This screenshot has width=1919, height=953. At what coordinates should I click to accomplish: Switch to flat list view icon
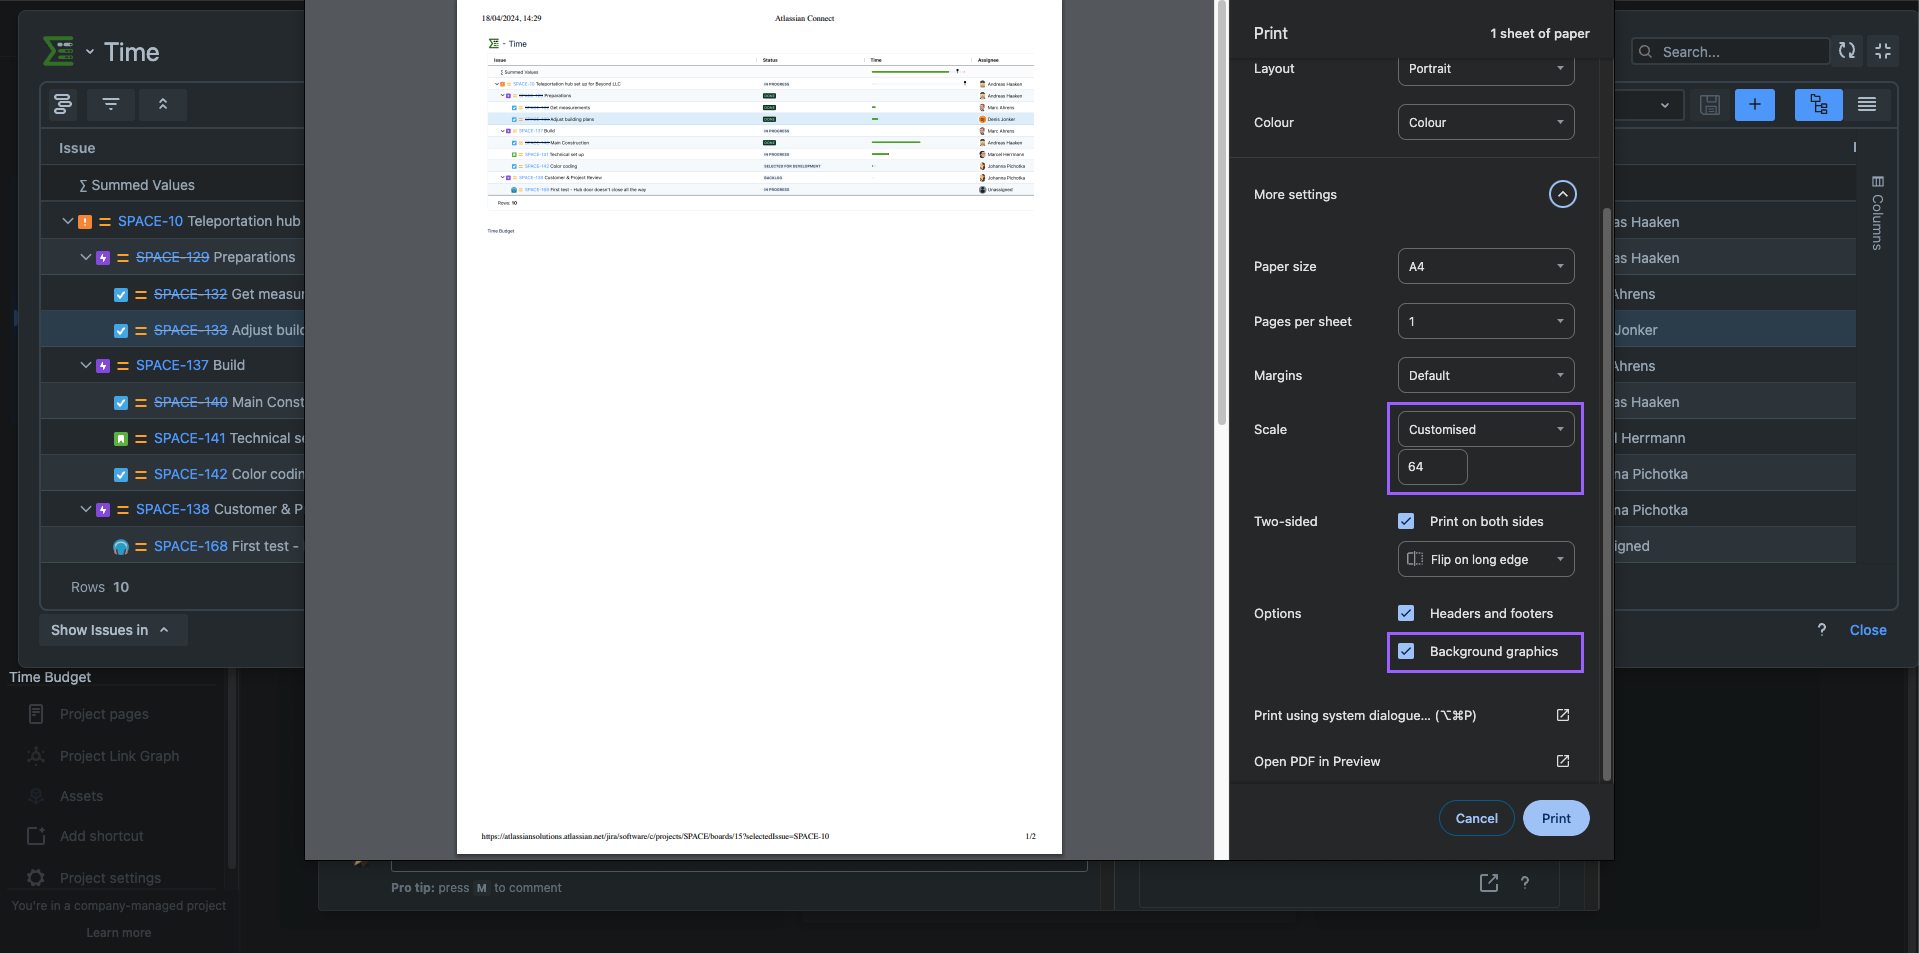(1868, 104)
